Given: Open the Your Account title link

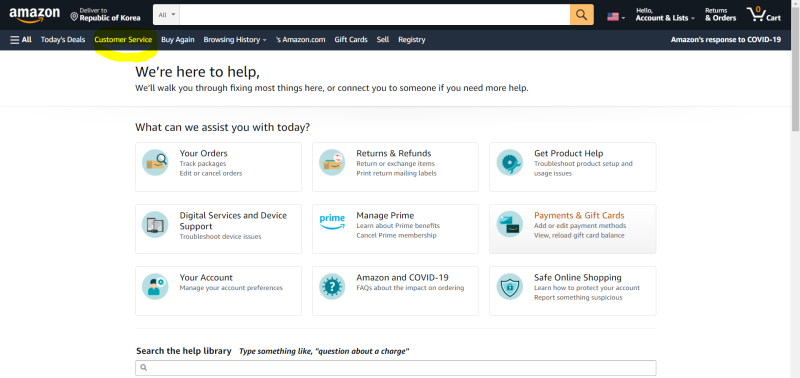Looking at the screenshot, I should click(x=206, y=278).
